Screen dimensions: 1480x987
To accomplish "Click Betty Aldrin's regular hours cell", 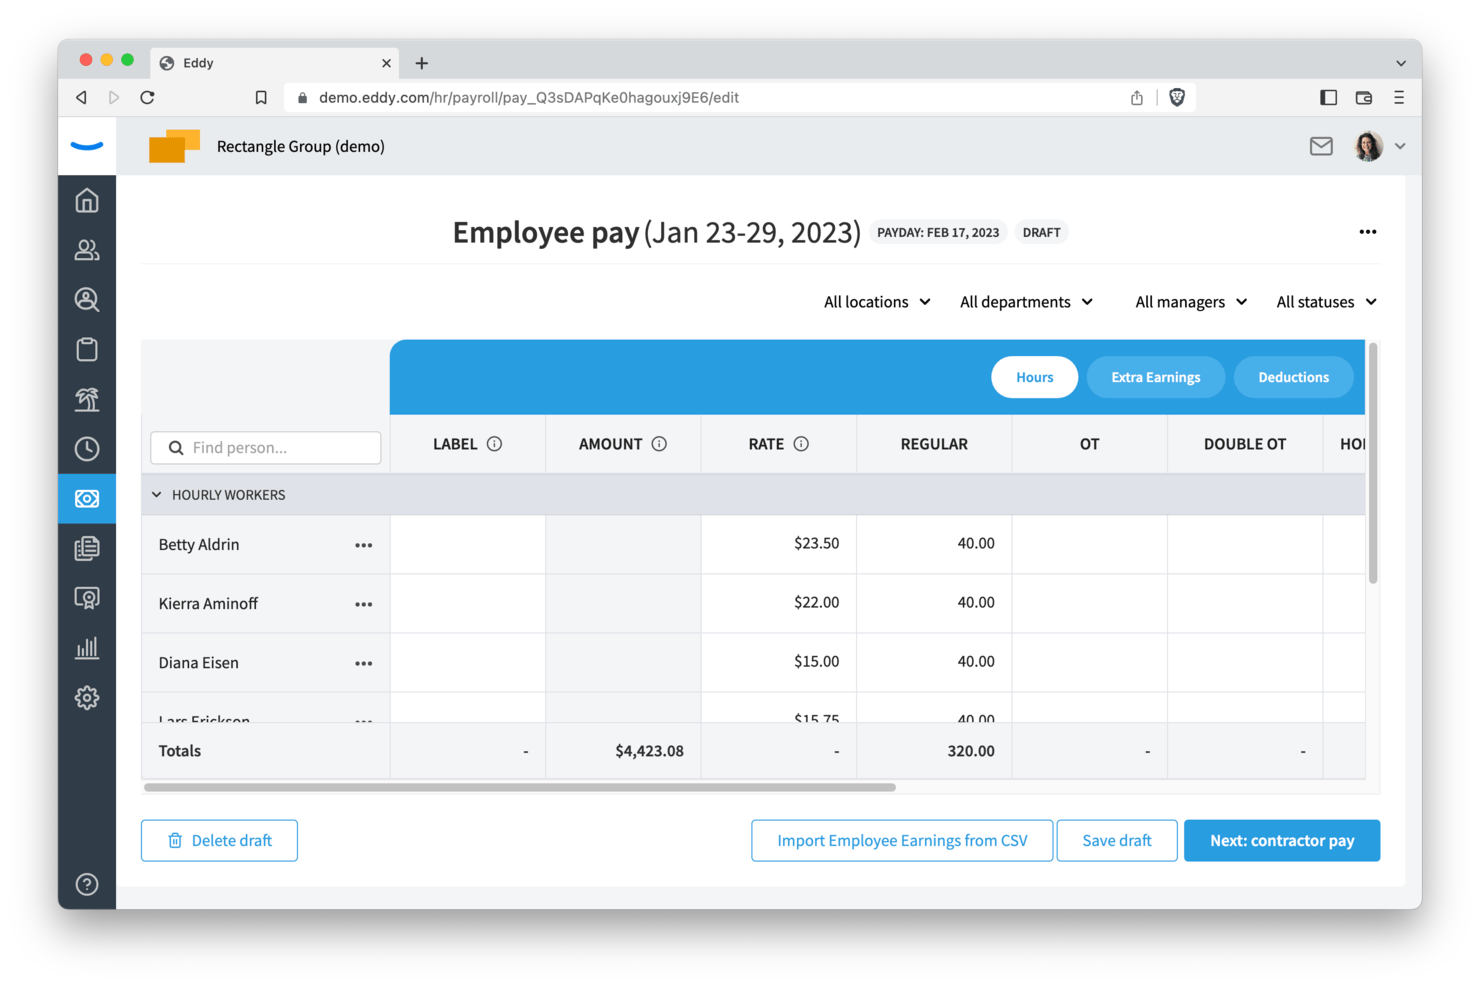I will [x=934, y=544].
